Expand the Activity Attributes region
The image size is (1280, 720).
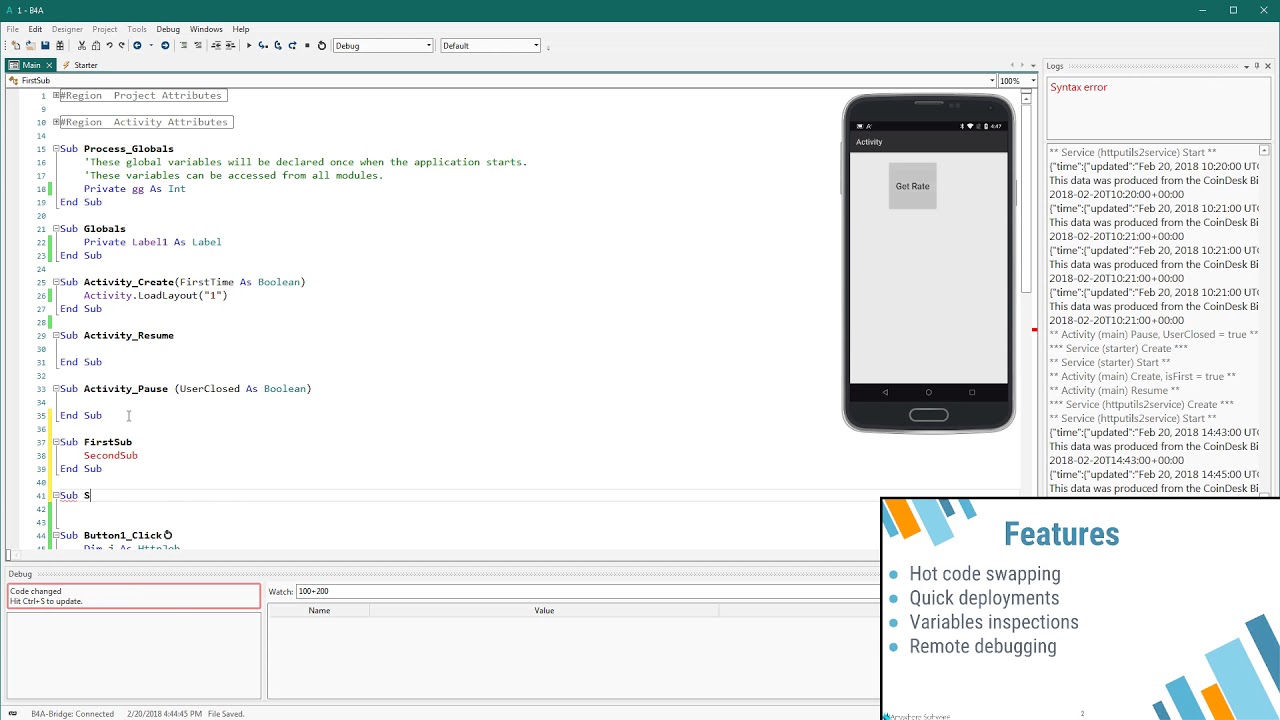coord(56,122)
